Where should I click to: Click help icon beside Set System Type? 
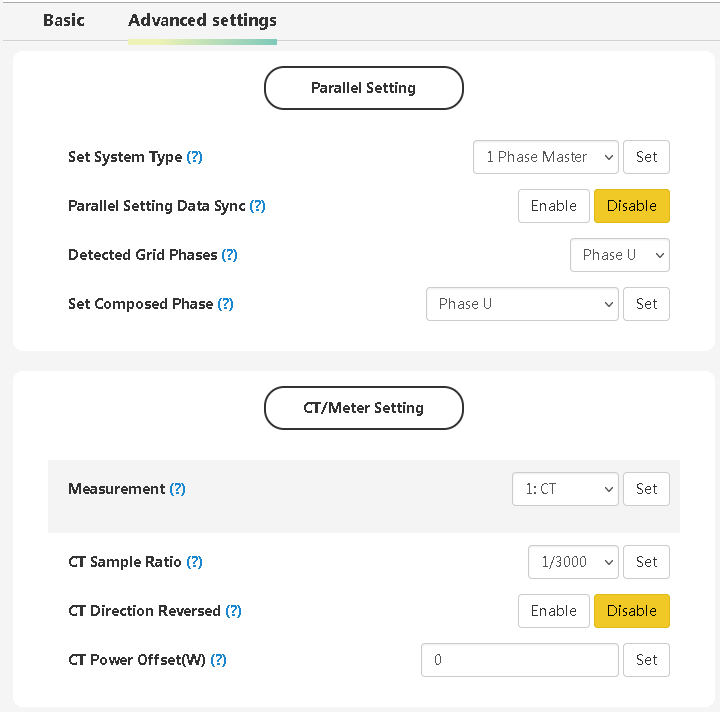coord(195,157)
